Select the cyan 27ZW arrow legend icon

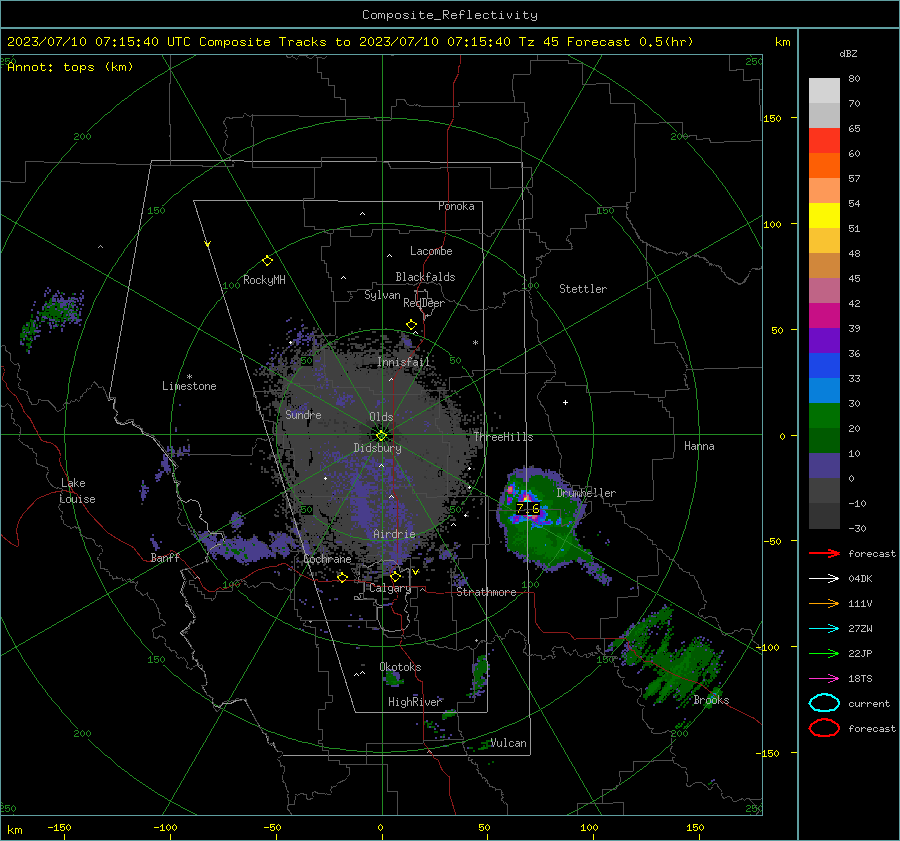tap(824, 629)
